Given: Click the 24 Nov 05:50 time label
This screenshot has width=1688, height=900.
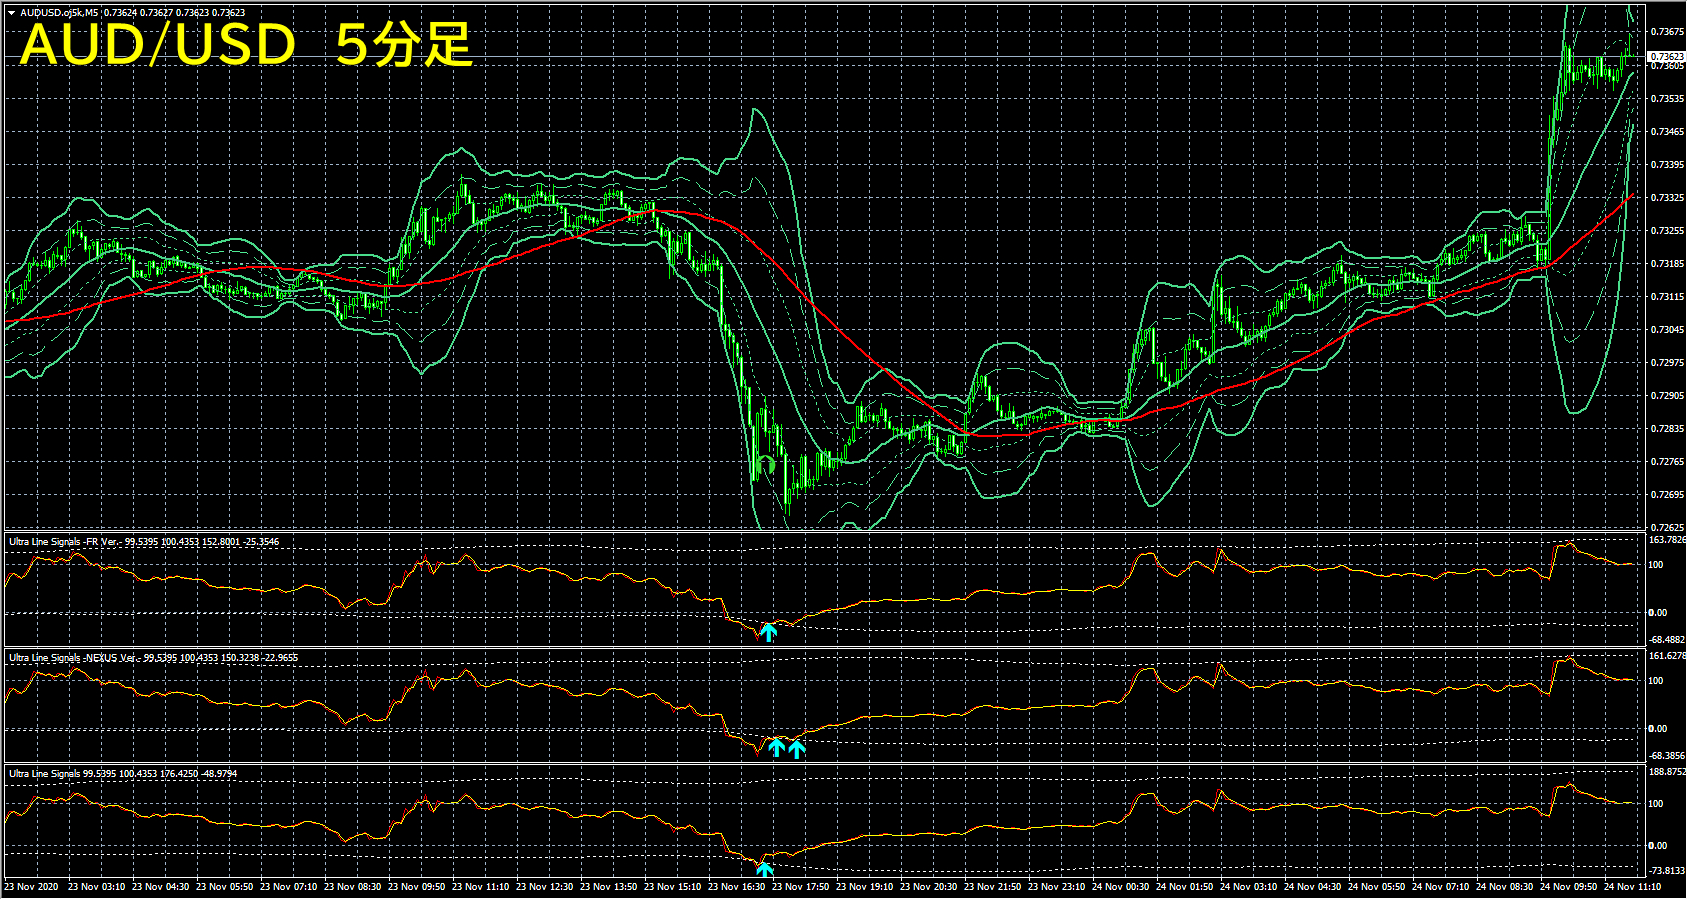Looking at the screenshot, I should tap(1377, 887).
